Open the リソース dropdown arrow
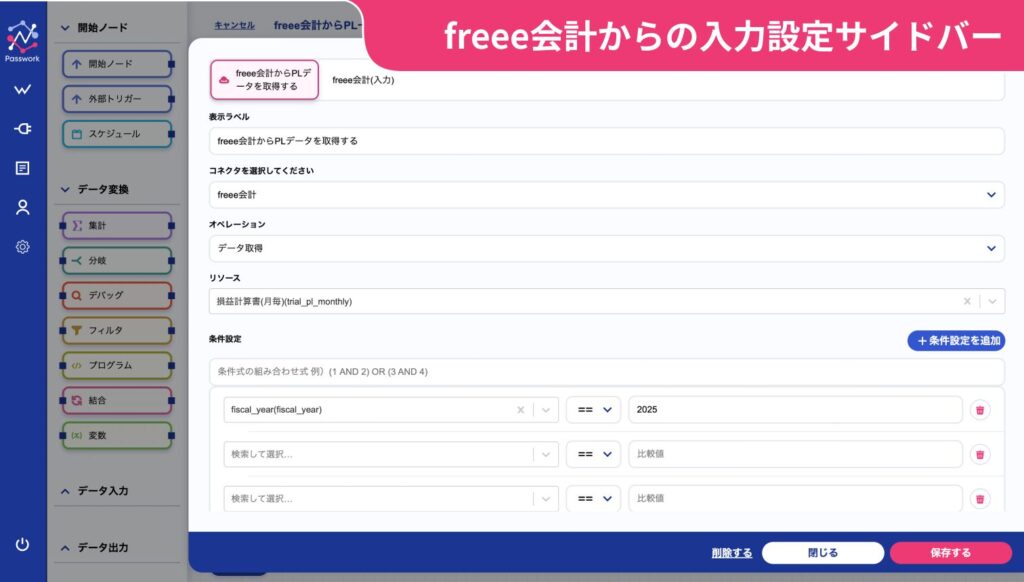This screenshot has width=1024, height=582. point(992,301)
